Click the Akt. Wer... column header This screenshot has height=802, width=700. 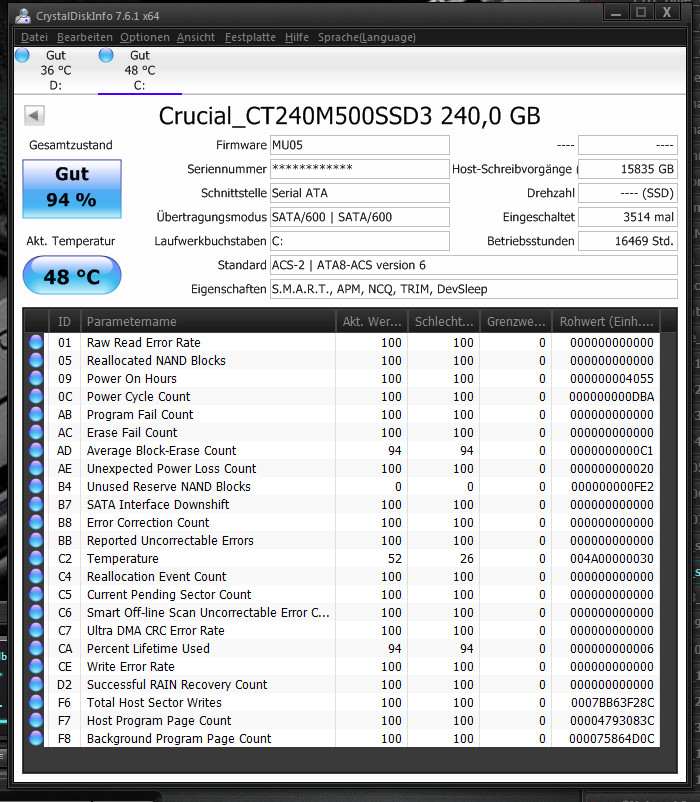(372, 322)
